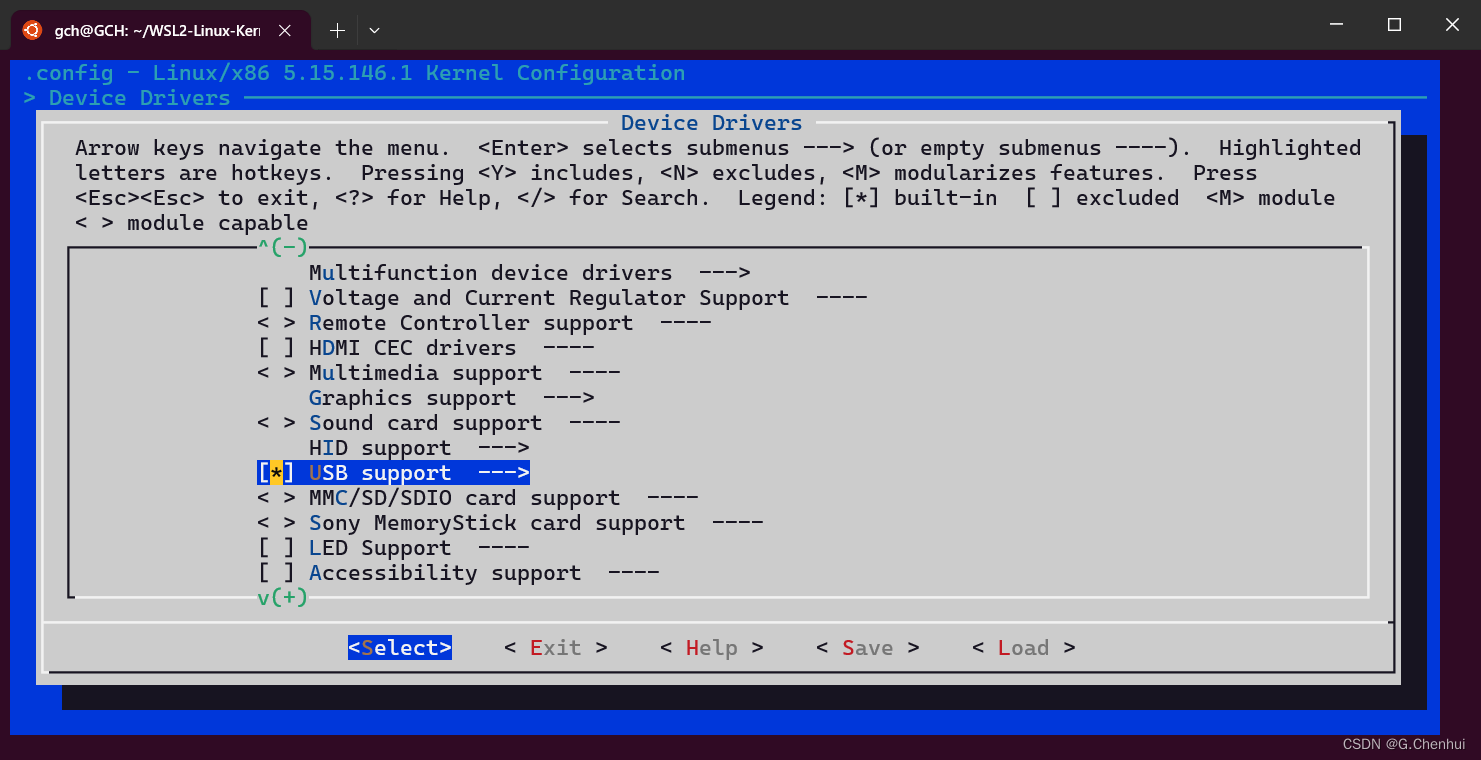Activate the highlighted Select button
This screenshot has height=760, width=1481.
[x=399, y=647]
